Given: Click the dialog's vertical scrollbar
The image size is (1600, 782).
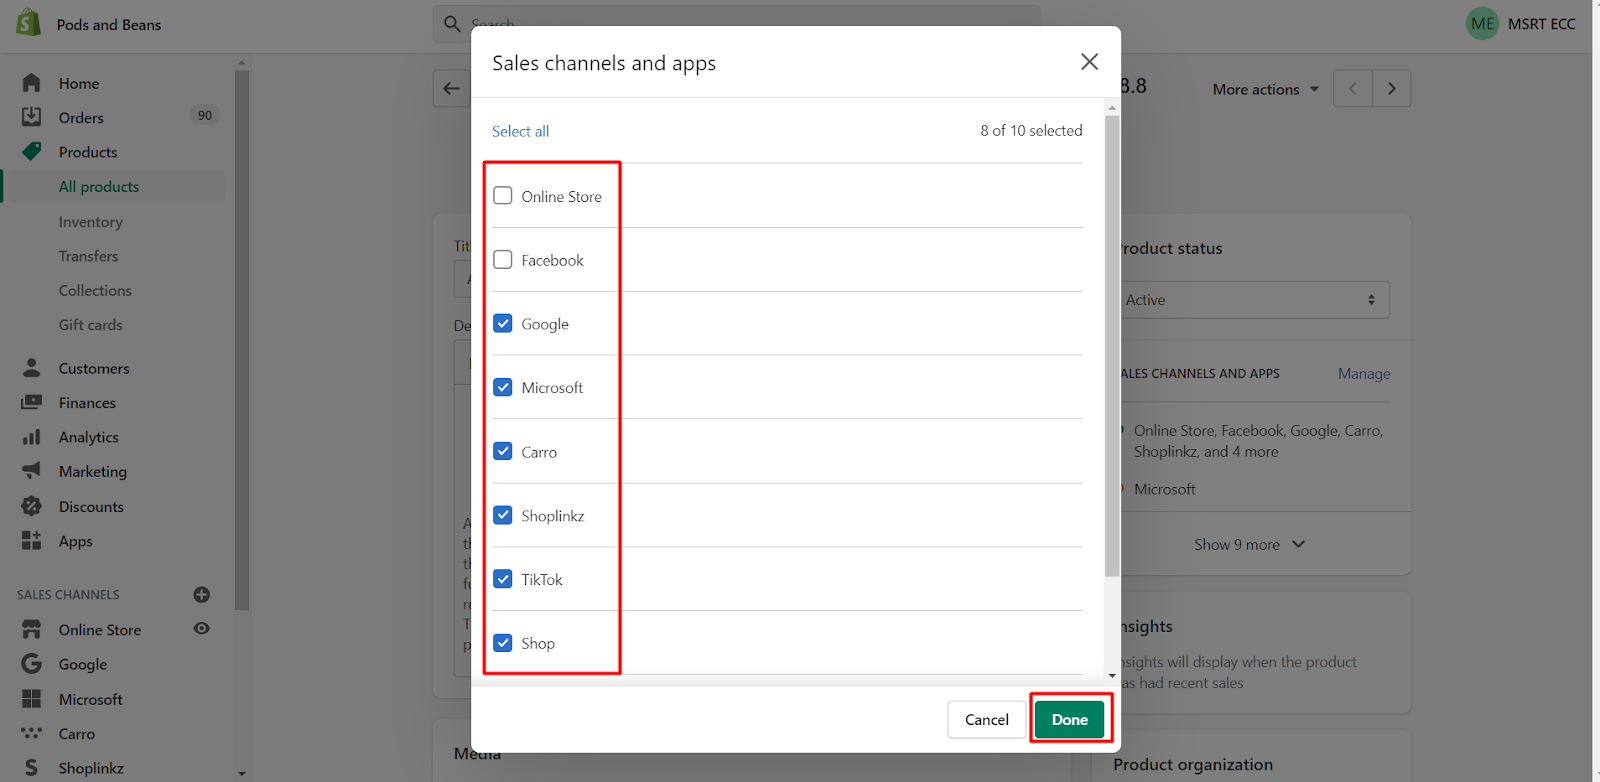Looking at the screenshot, I should click(x=1112, y=346).
